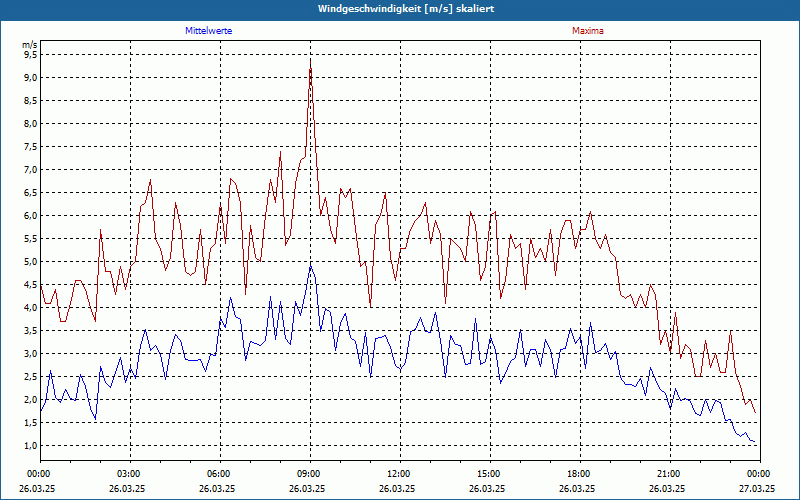Click the '18:00' time axis label

pyautogui.click(x=581, y=474)
